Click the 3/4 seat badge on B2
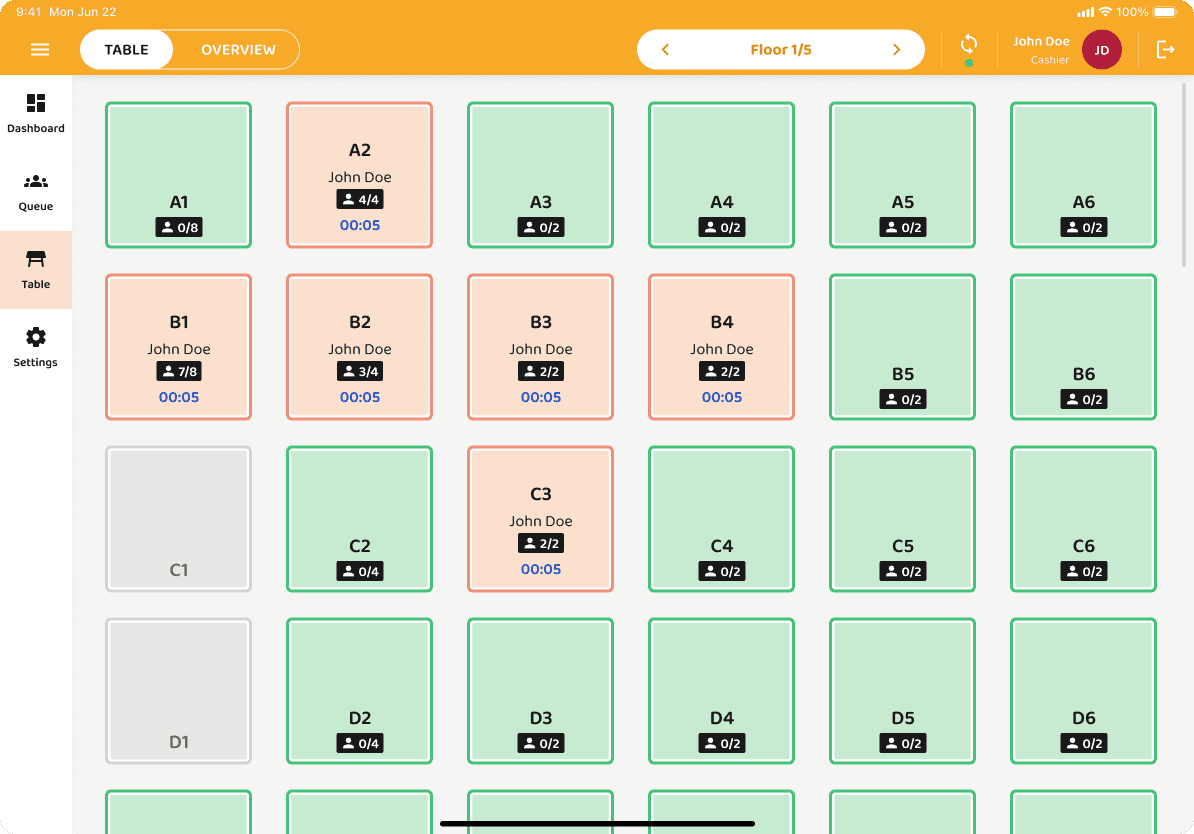The width and height of the screenshot is (1194, 834). click(359, 372)
